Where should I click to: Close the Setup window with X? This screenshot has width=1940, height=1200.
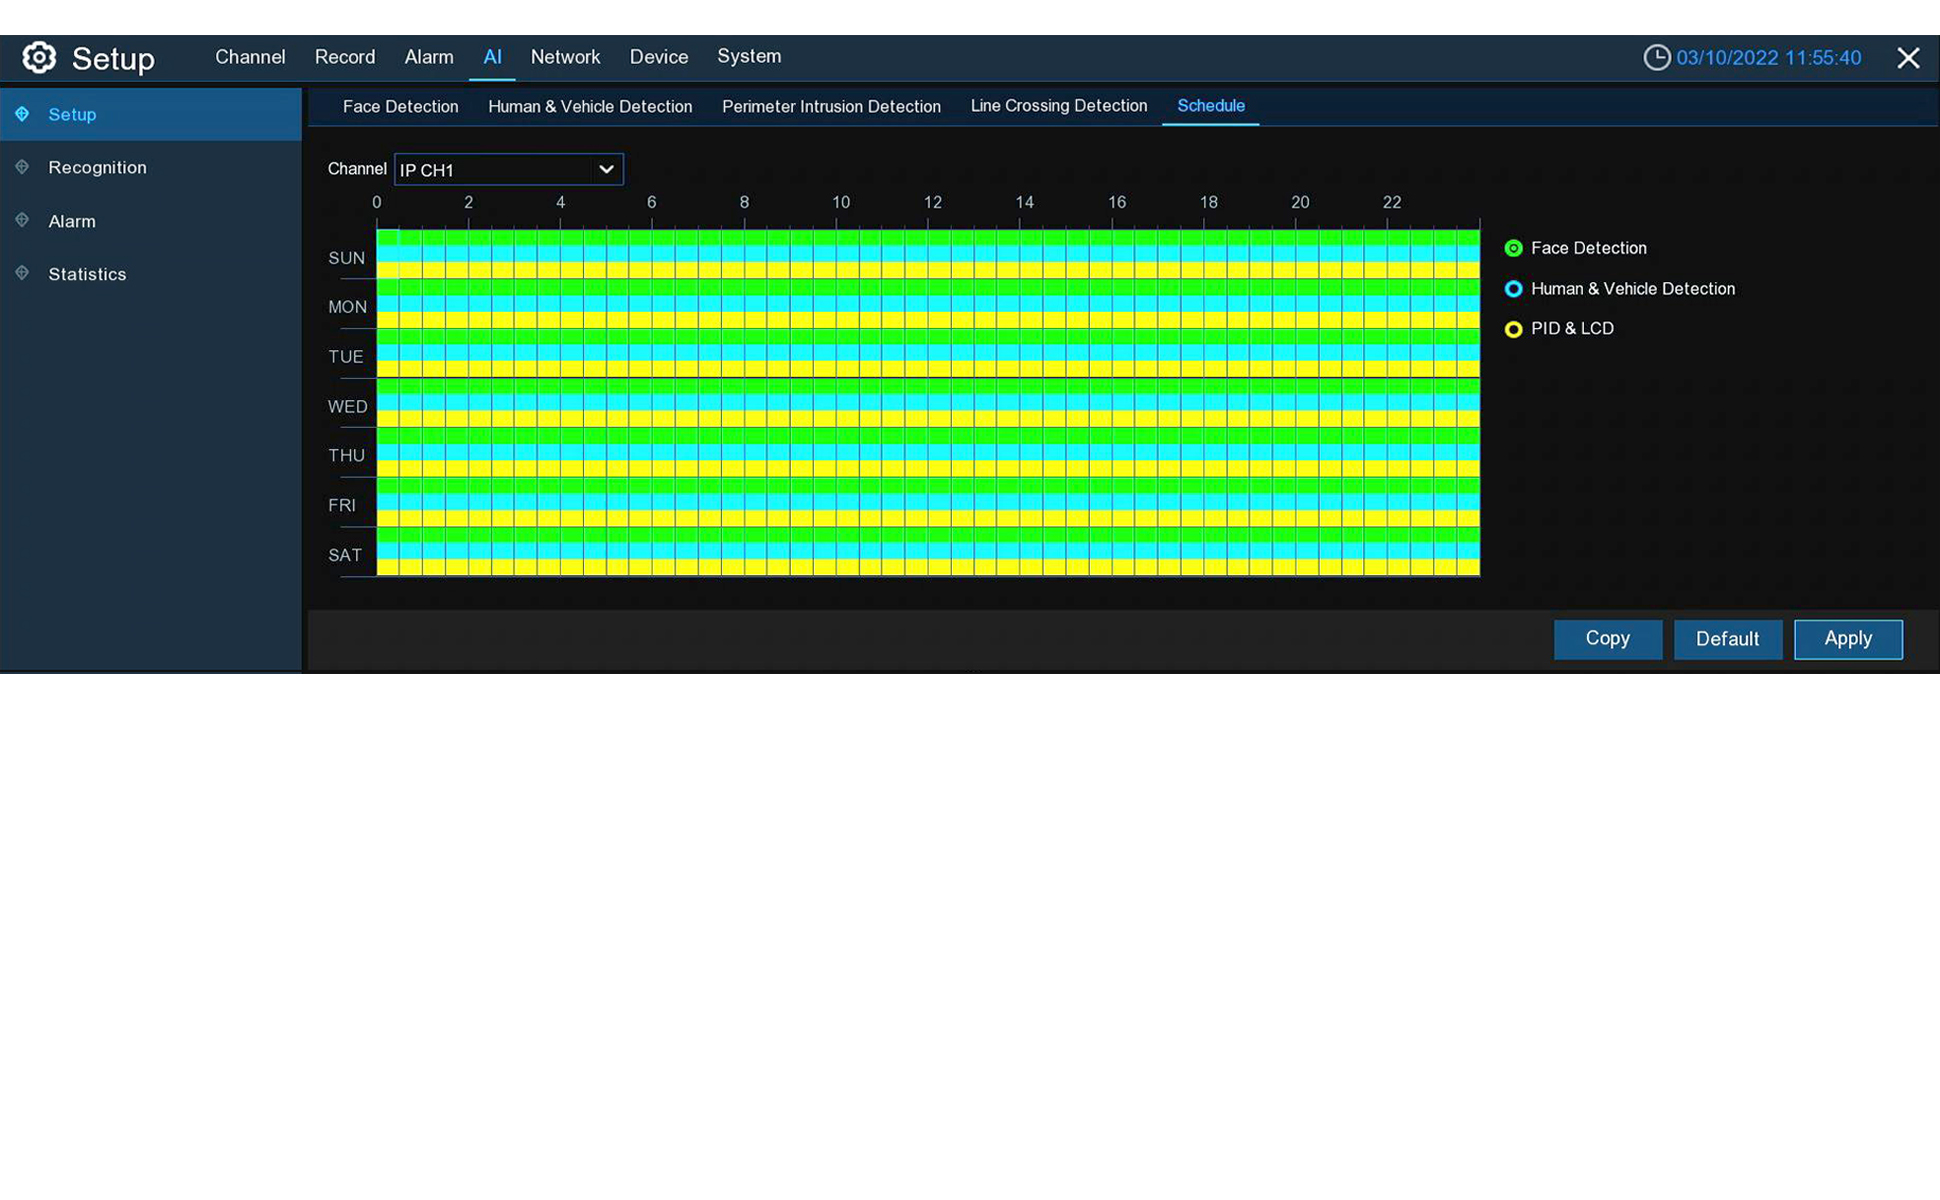(x=1907, y=58)
